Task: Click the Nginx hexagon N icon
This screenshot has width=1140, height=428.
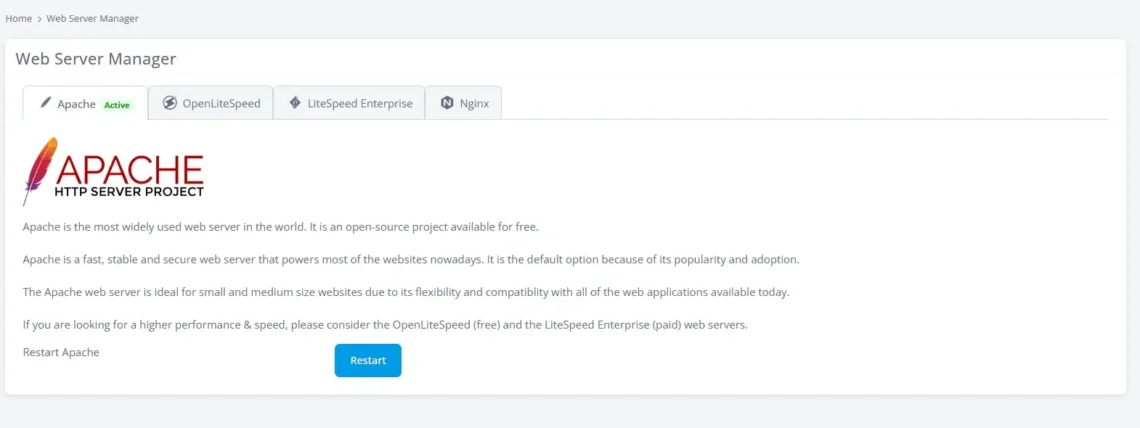Action: (x=447, y=103)
